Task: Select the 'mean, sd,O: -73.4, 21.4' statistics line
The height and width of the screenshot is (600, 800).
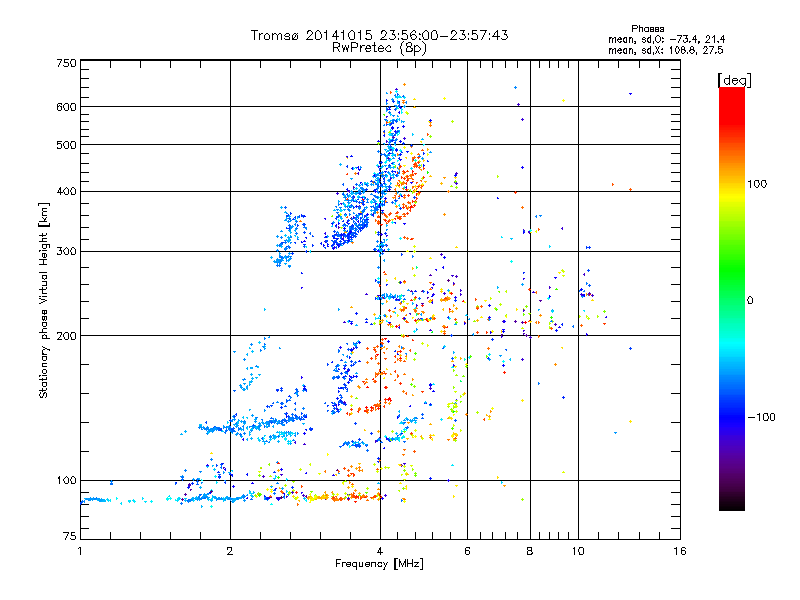Action: point(666,39)
